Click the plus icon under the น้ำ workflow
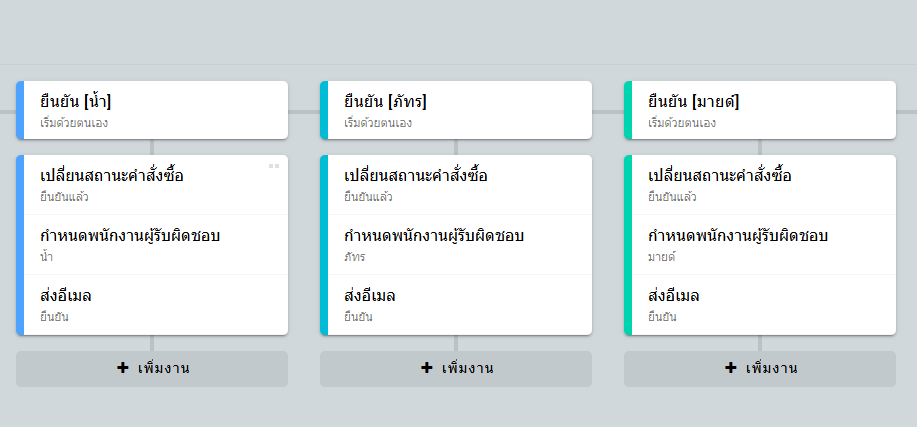 [123, 368]
